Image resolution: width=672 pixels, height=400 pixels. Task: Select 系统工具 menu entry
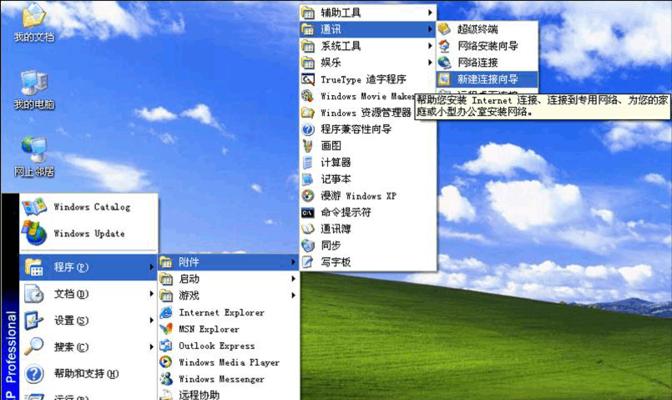368,46
